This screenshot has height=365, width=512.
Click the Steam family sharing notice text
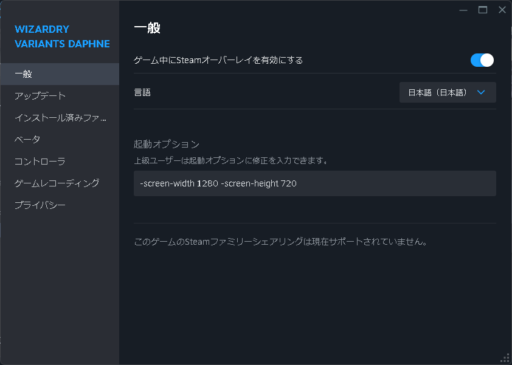click(280, 242)
